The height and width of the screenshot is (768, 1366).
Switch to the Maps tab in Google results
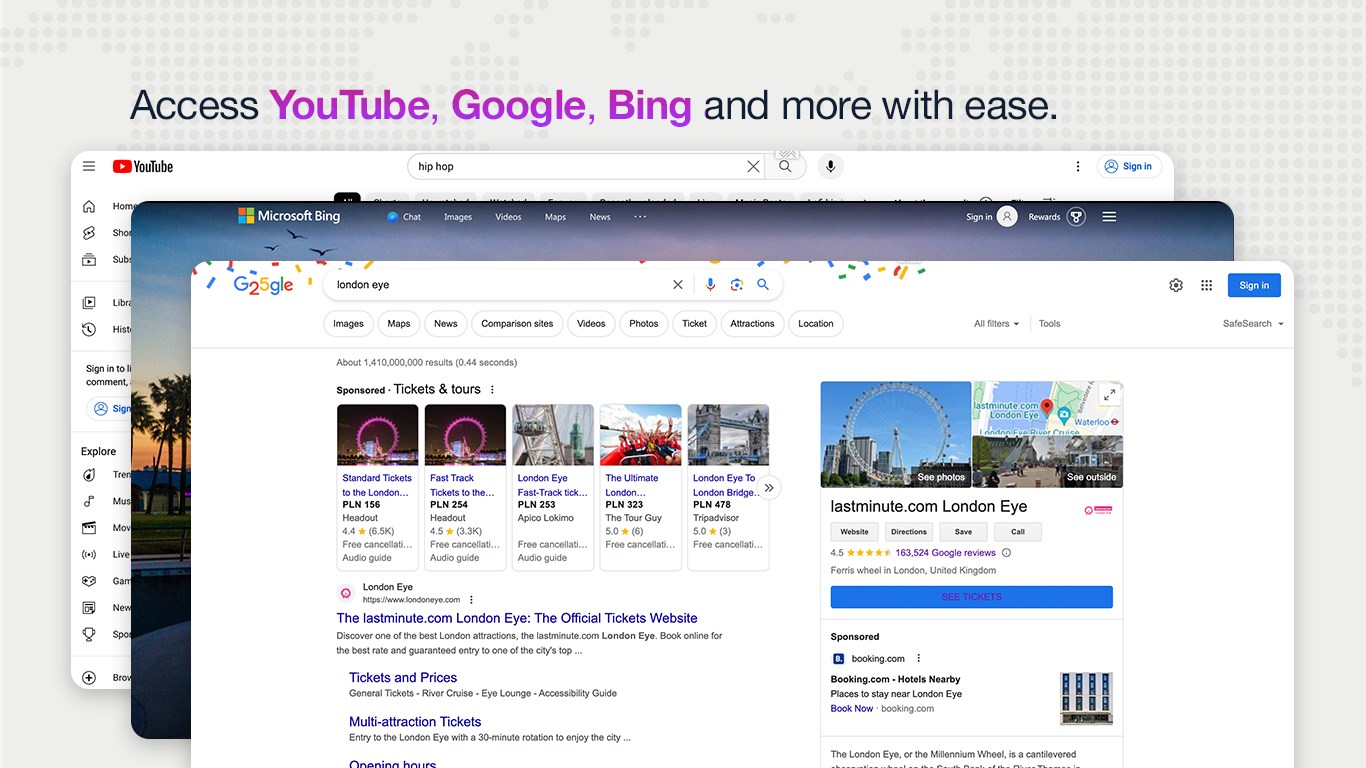click(398, 323)
